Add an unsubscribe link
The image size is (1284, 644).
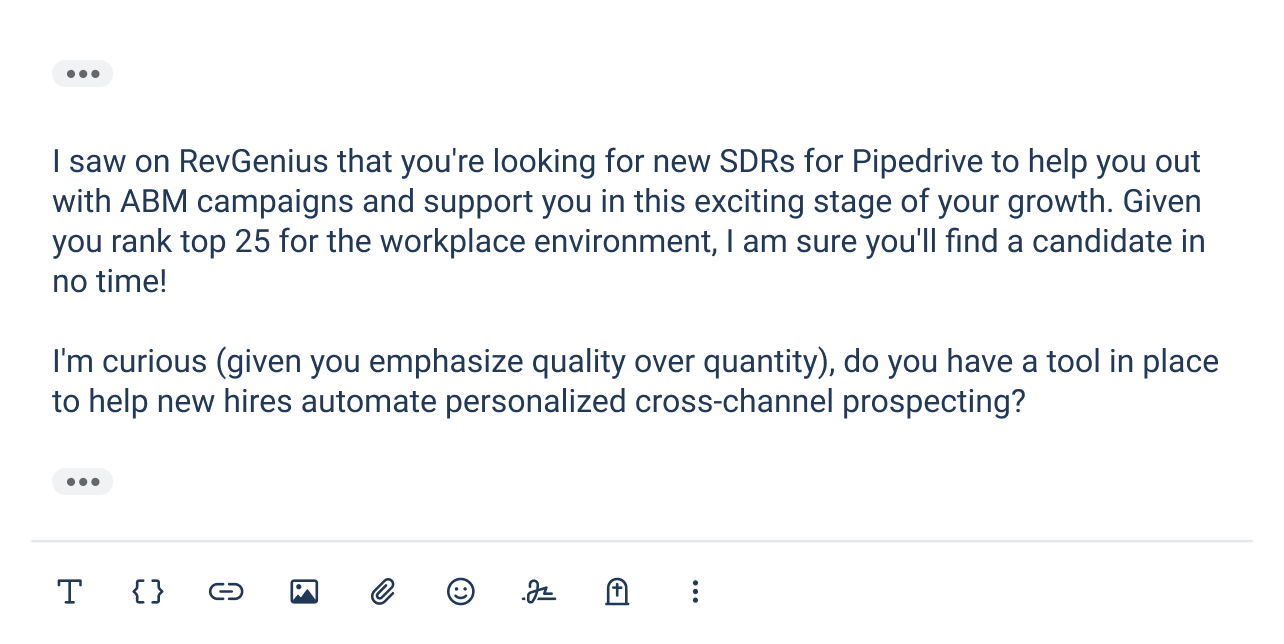616,592
